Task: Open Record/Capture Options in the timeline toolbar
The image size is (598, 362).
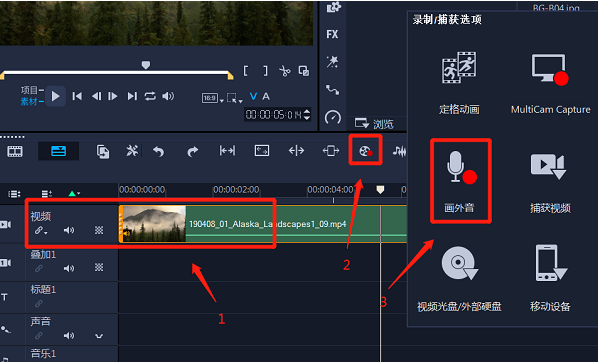Action: coord(365,151)
